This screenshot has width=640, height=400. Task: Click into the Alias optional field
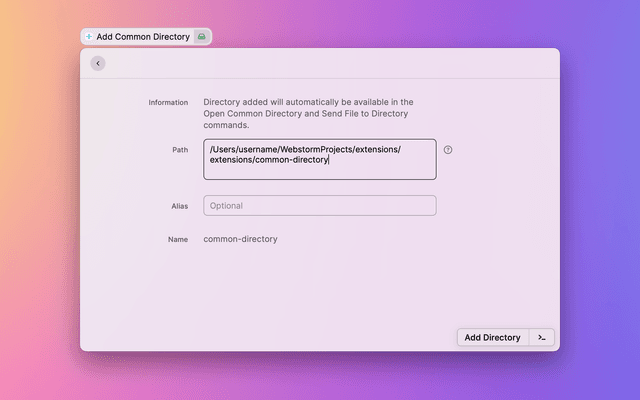319,205
